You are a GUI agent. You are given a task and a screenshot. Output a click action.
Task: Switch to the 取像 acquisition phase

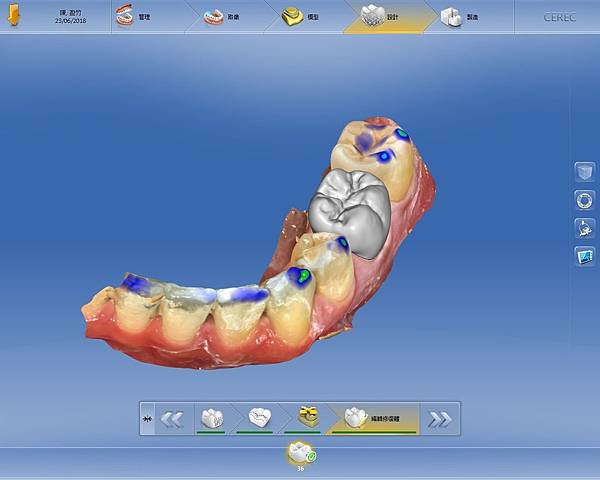tap(222, 17)
